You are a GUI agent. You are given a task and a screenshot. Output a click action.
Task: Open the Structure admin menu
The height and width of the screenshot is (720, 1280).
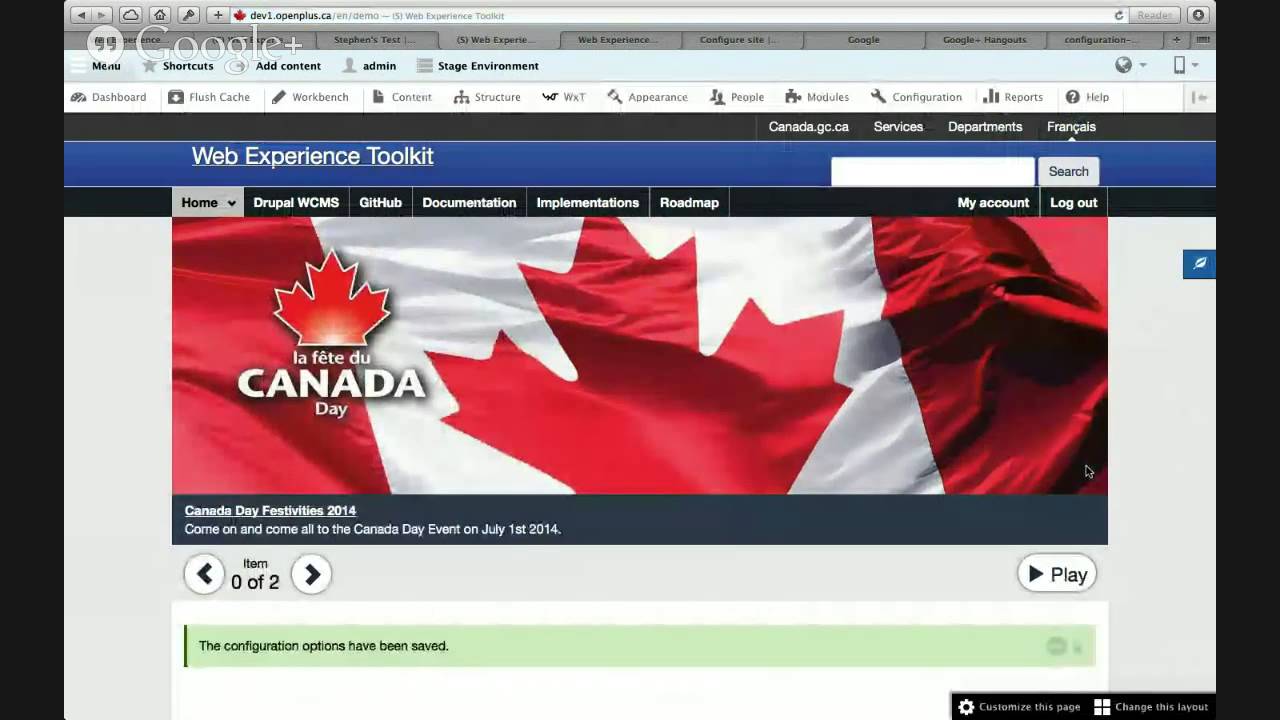point(487,97)
